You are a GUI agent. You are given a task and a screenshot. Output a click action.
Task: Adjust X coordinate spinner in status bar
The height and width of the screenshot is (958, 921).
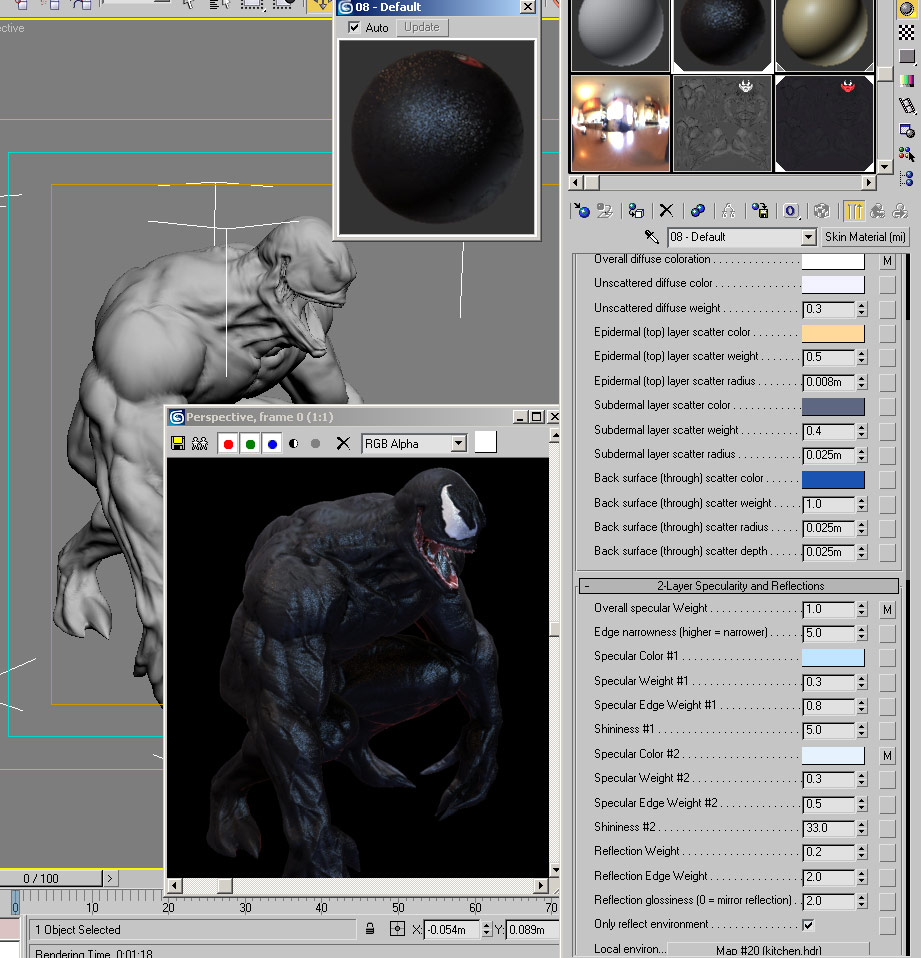pyautogui.click(x=486, y=929)
